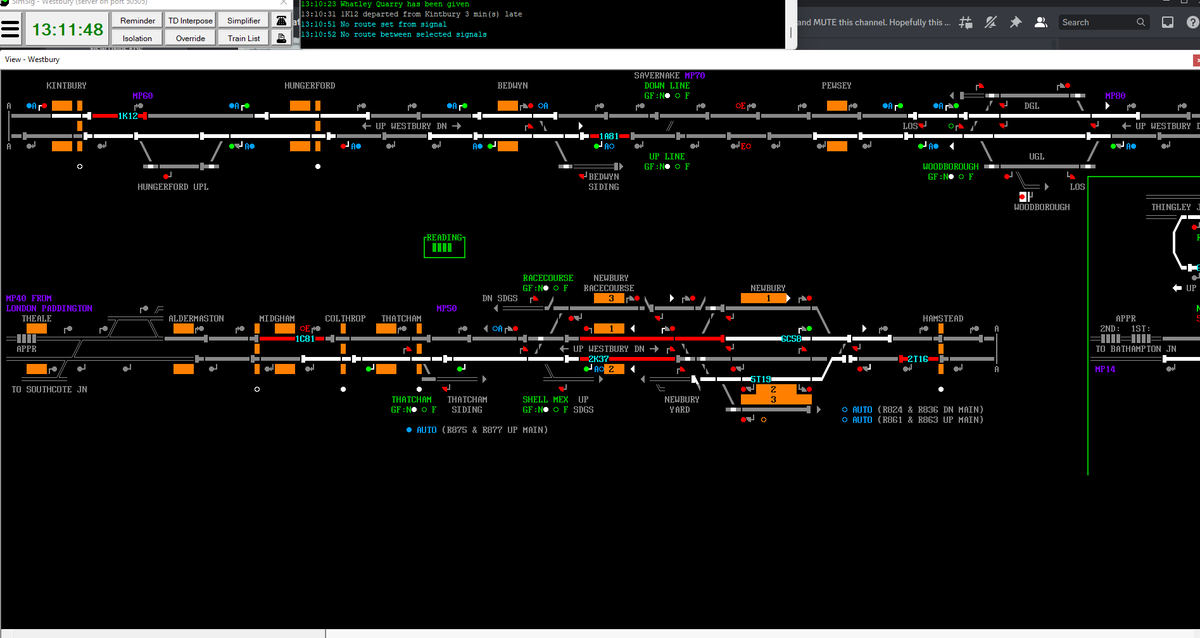Image resolution: width=1200 pixels, height=638 pixels.
Task: Set Thatcham ground frame to F
Action: pos(423,409)
